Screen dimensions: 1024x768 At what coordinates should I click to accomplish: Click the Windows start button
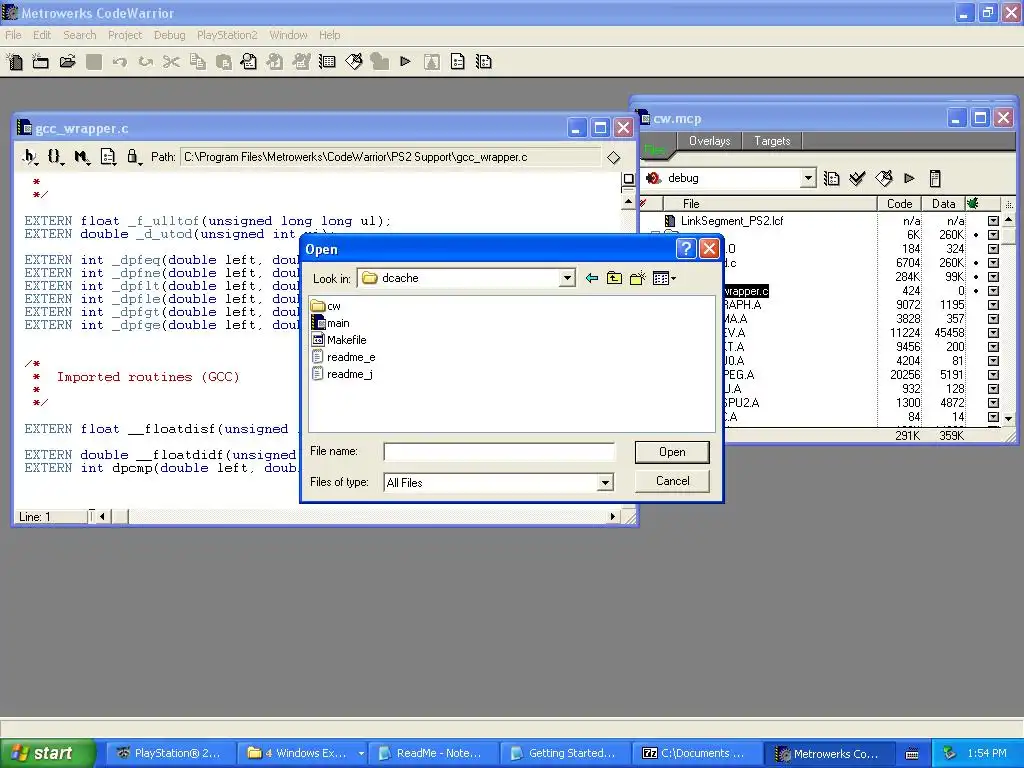48,753
